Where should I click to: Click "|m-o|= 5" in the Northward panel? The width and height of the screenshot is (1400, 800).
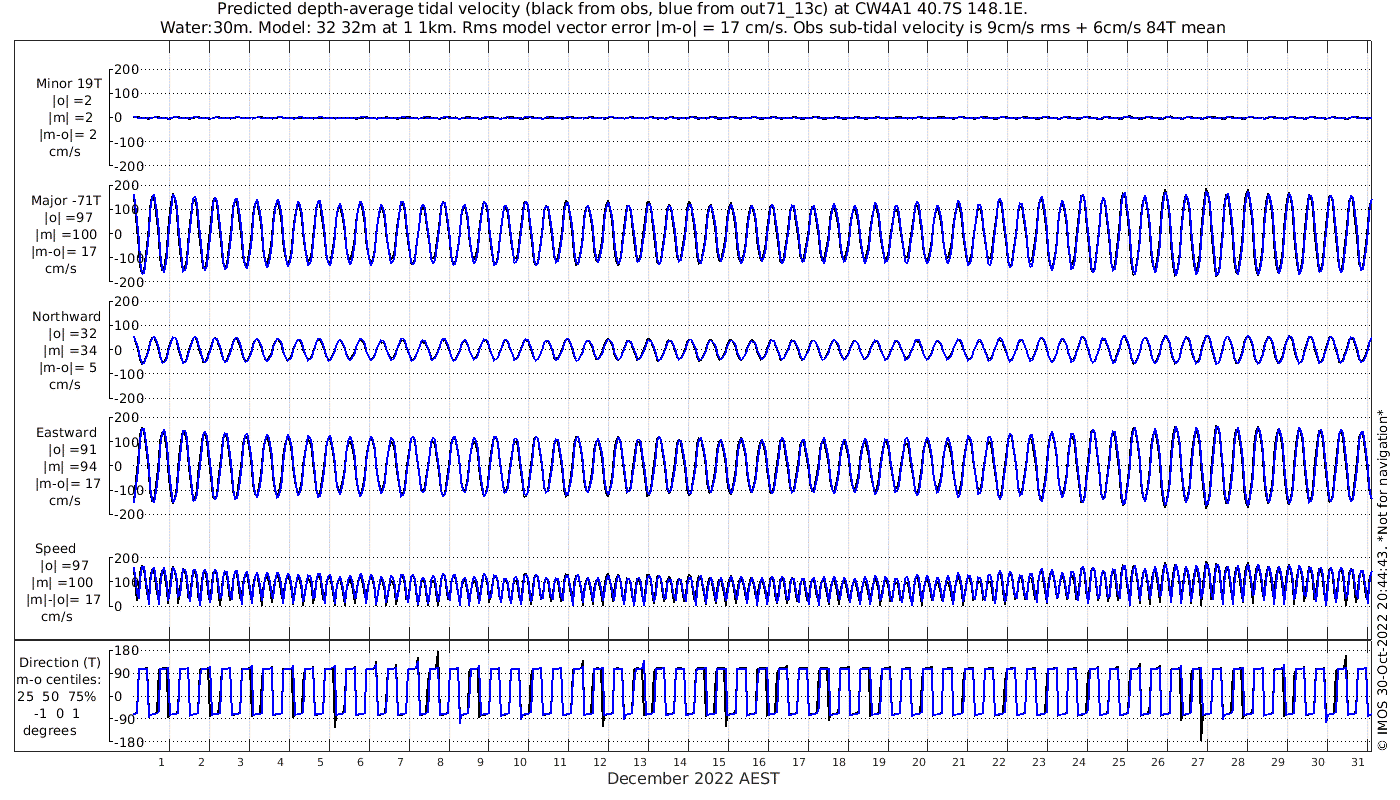click(68, 367)
